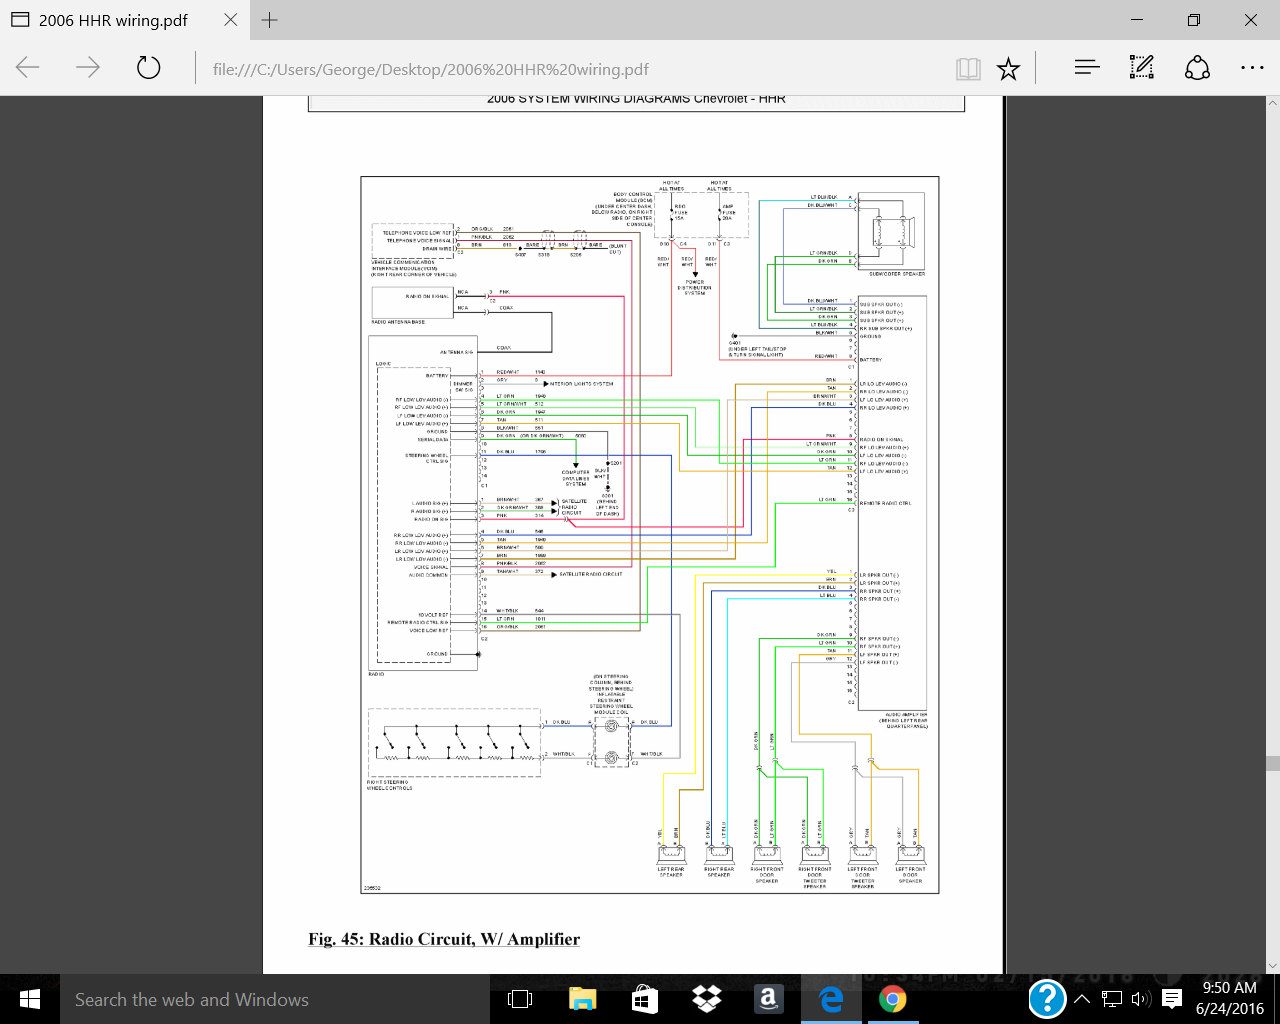
Task: Click the Radio On Signal antenna label
Action: coord(427,296)
